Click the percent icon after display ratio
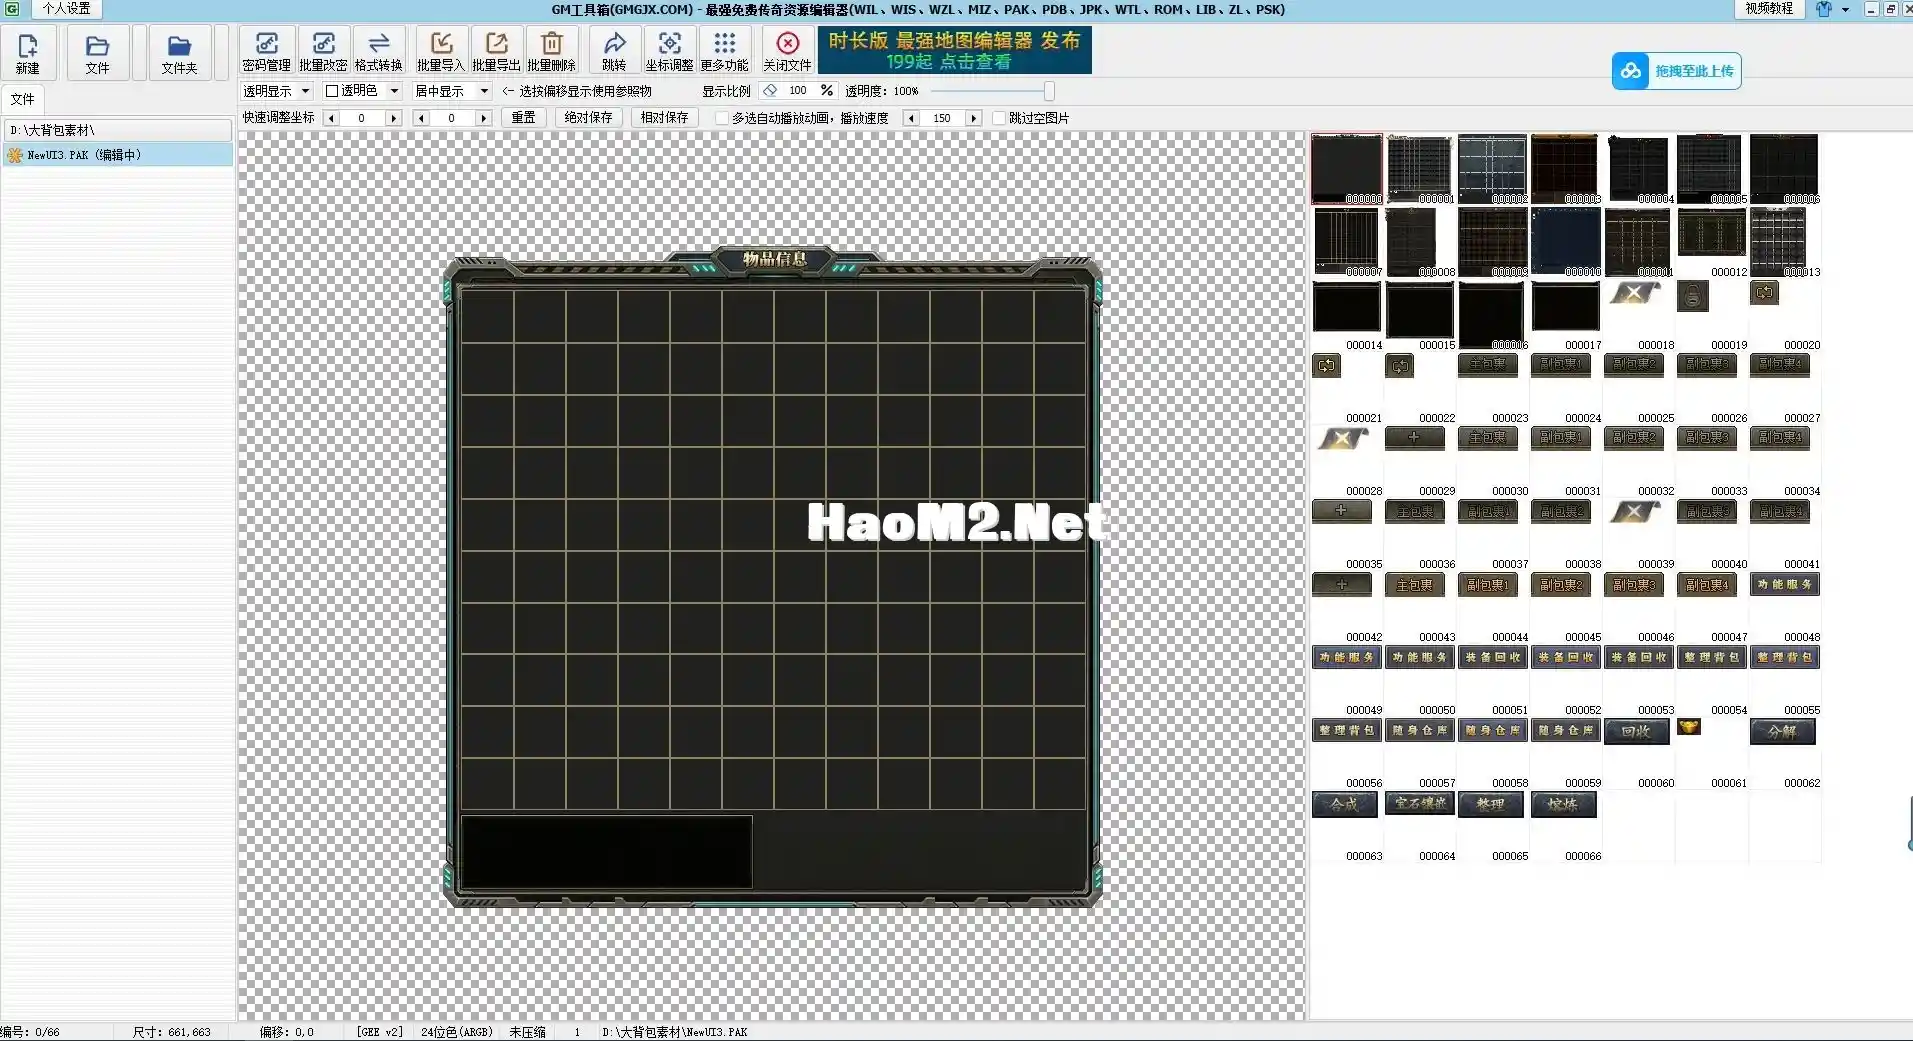 coord(827,90)
